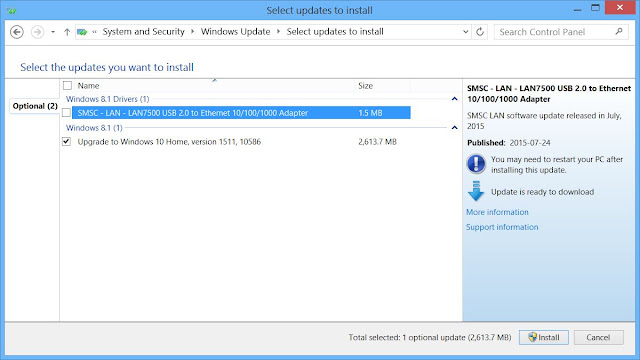Go back with the Back arrow button
The width and height of the screenshot is (640, 360).
pyautogui.click(x=17, y=32)
